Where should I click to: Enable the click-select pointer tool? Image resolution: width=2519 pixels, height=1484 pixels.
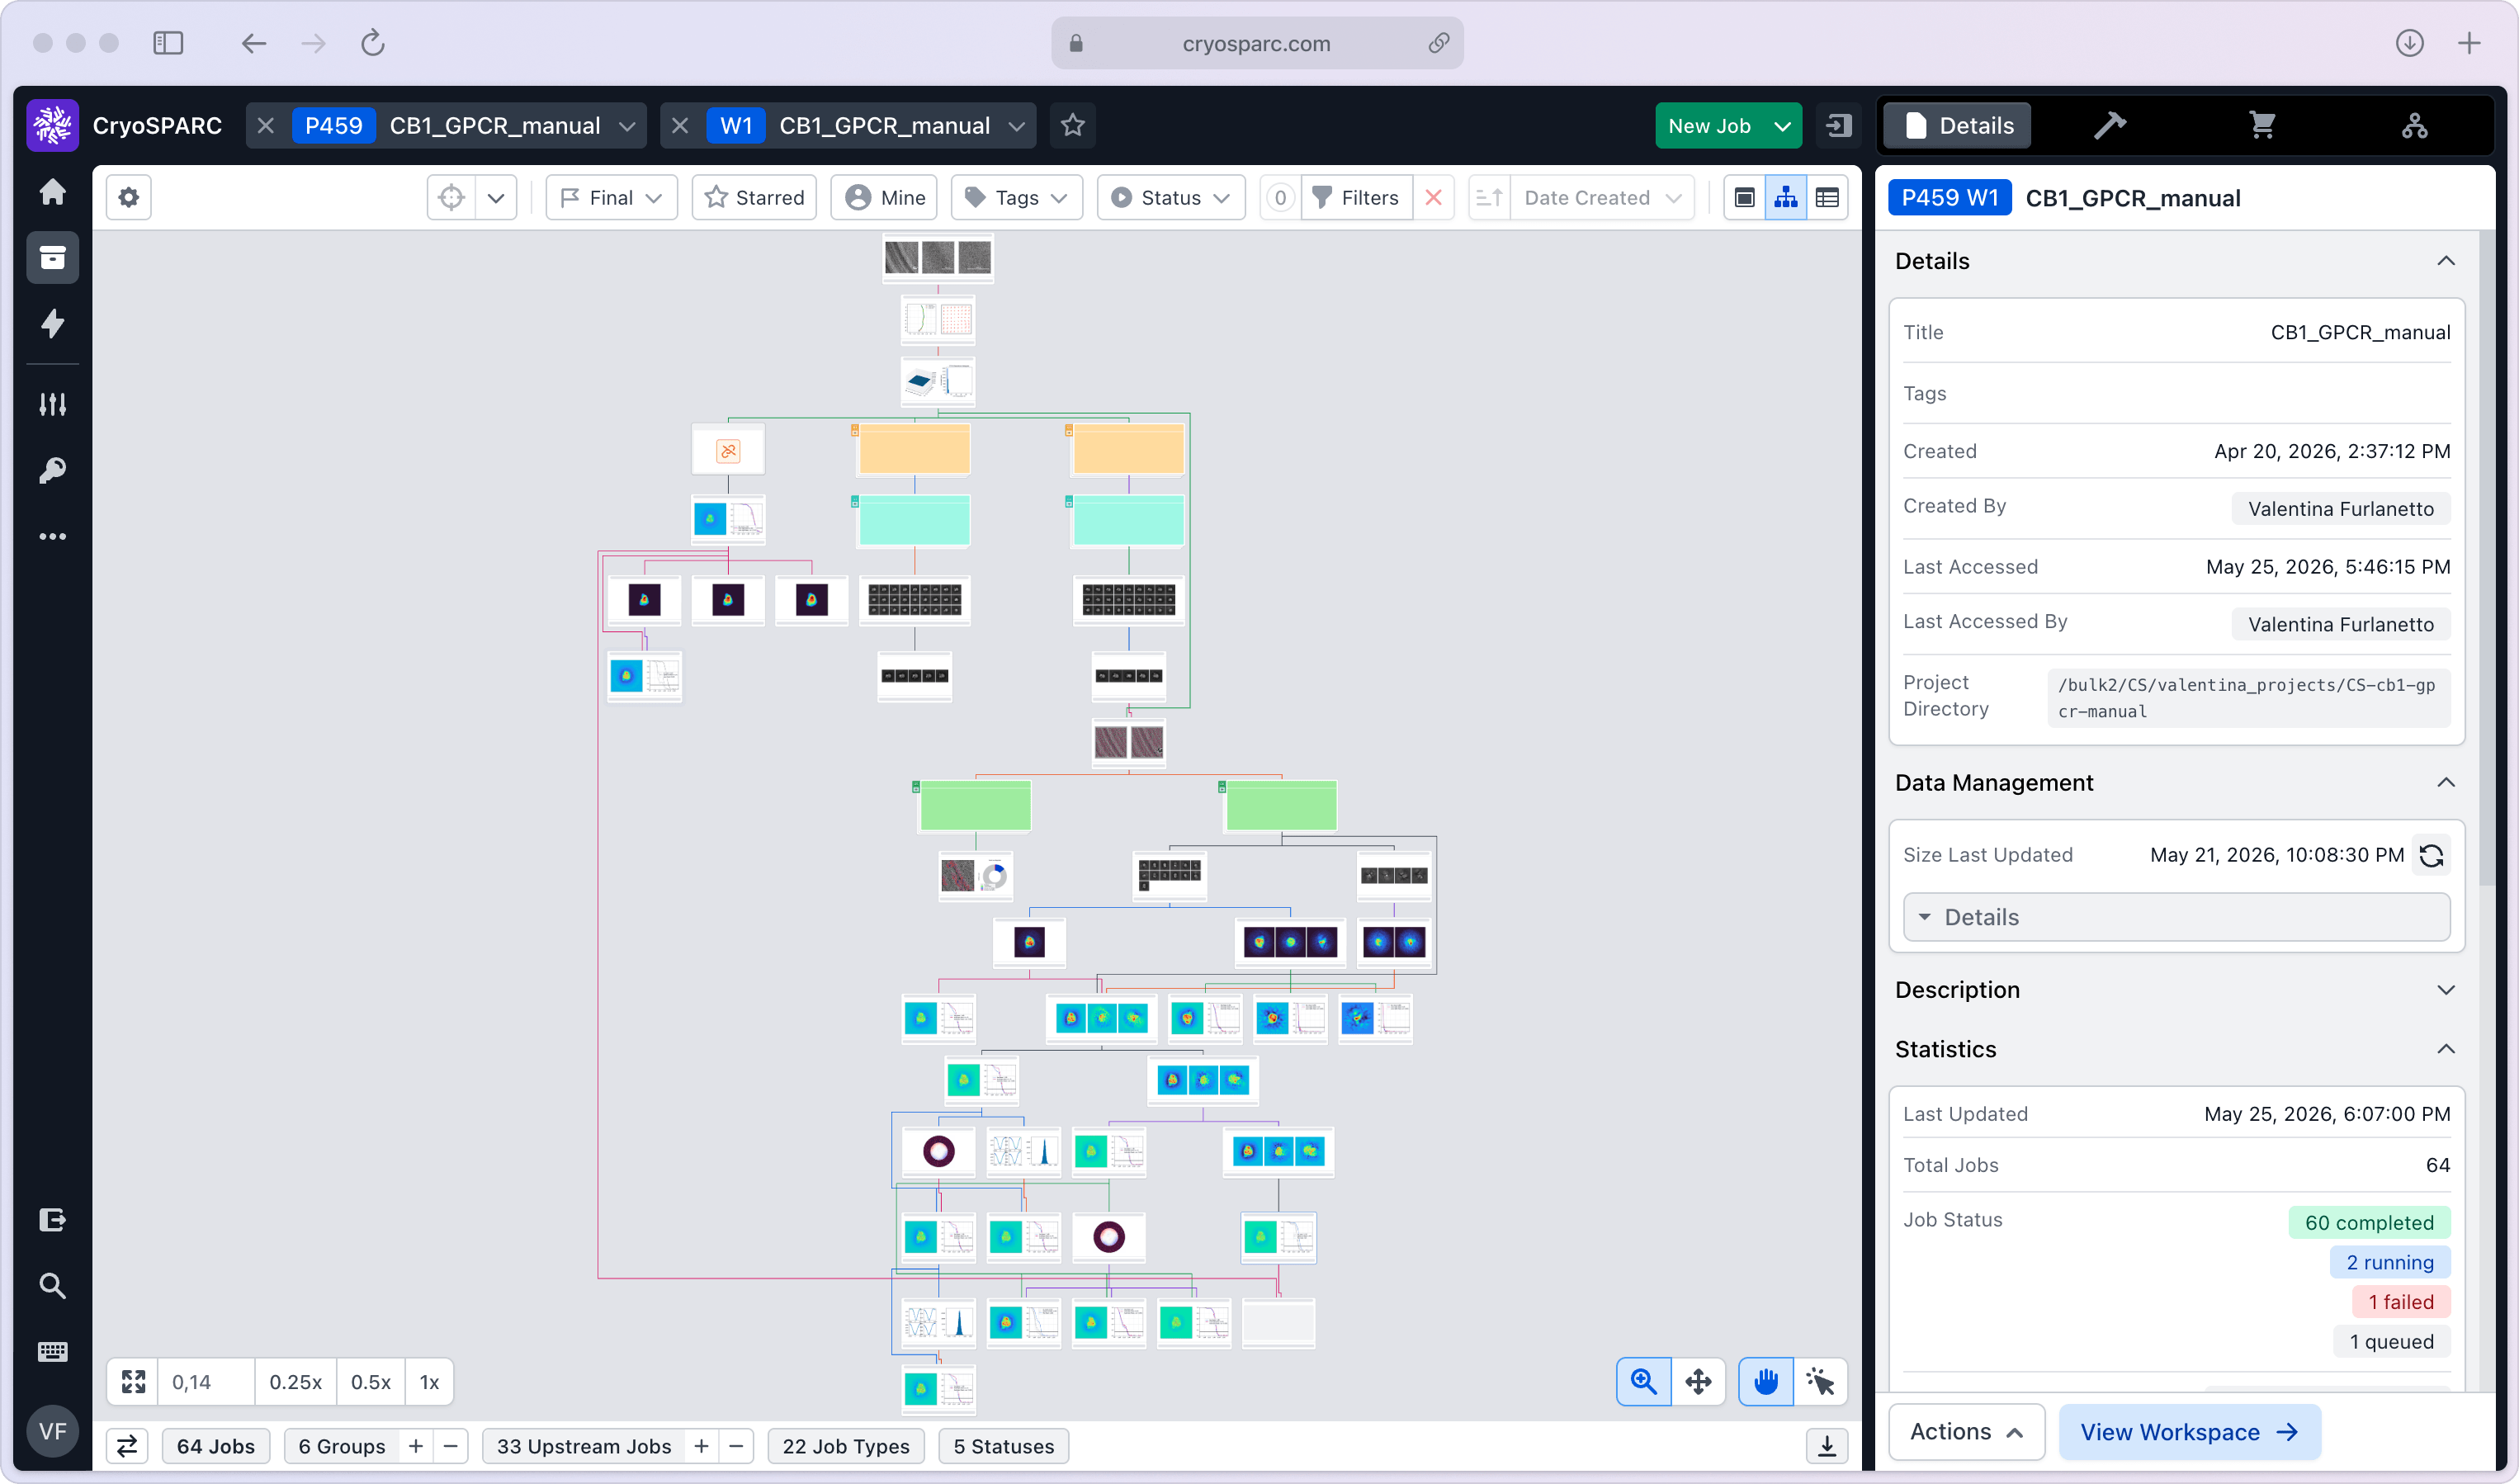(1820, 1381)
